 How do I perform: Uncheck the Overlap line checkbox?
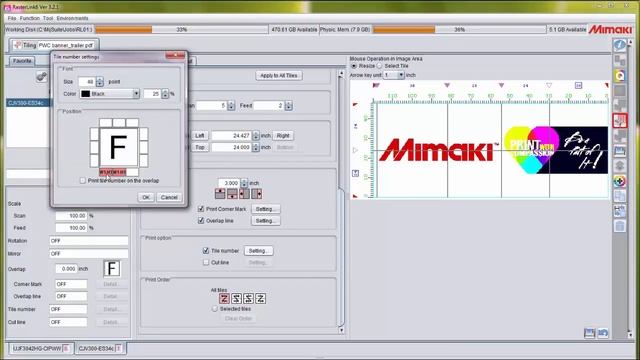pyautogui.click(x=201, y=220)
